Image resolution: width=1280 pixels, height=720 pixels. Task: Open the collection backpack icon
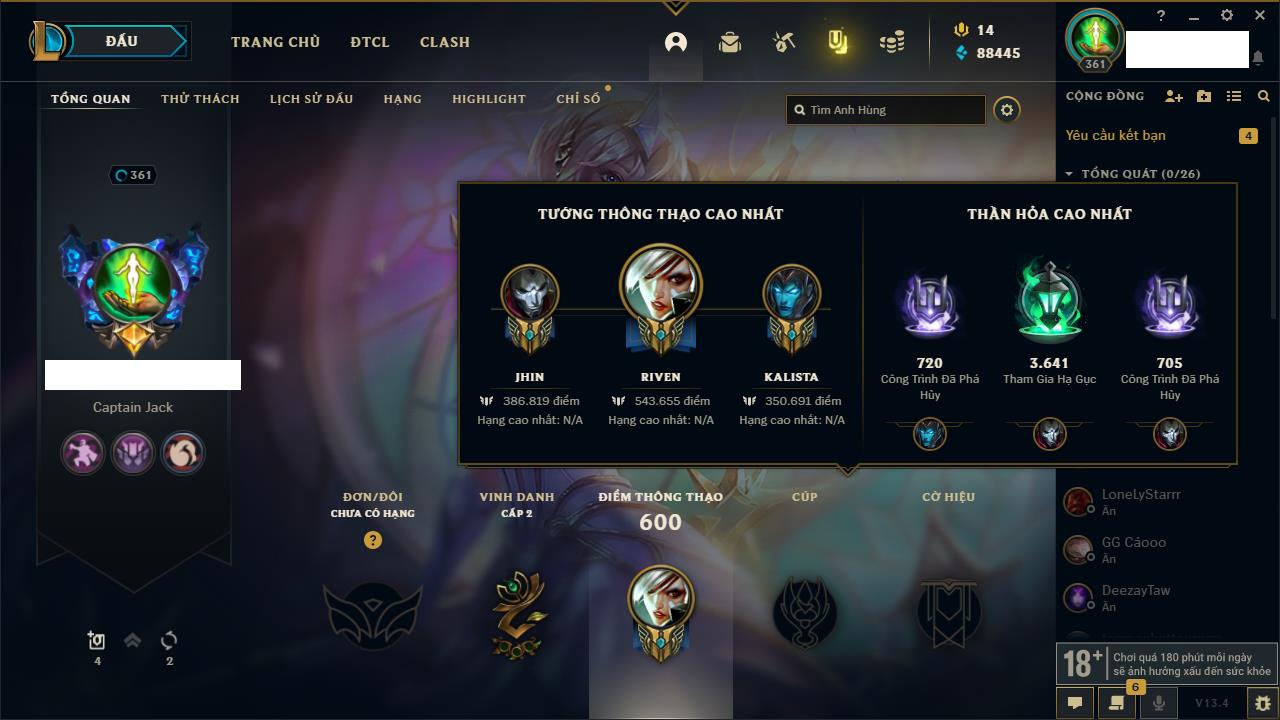point(730,42)
